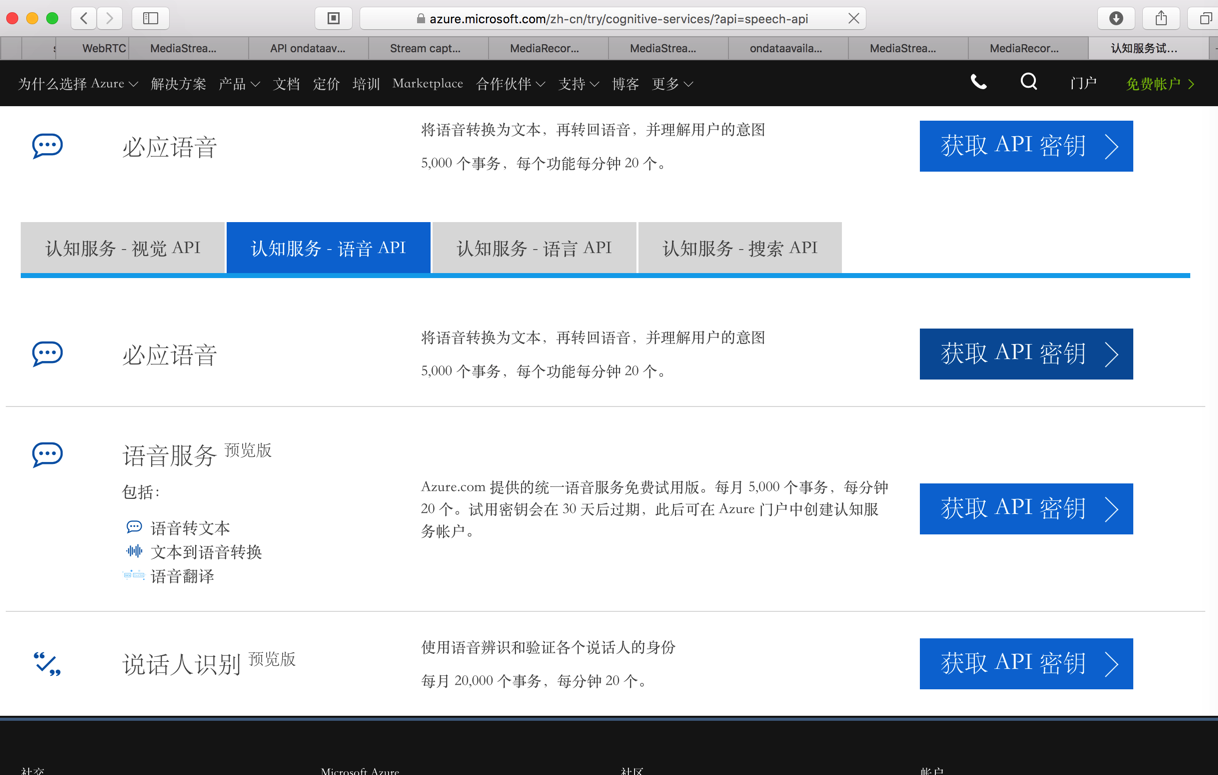The image size is (1218, 775).
Task: Switch to the Stream capt... browser tab
Action: coord(426,48)
